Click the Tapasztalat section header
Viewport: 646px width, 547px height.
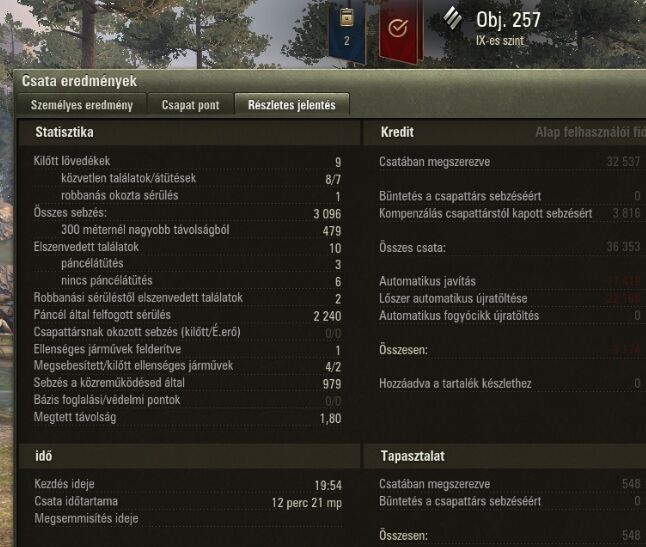click(412, 456)
